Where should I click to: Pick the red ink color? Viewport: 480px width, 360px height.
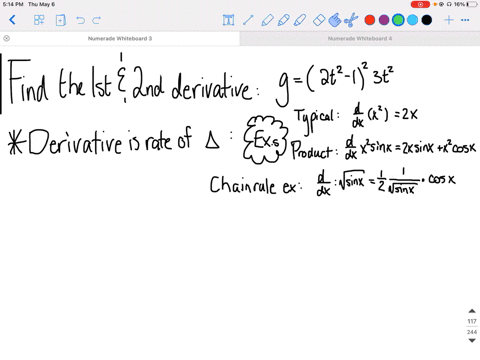coord(370,20)
